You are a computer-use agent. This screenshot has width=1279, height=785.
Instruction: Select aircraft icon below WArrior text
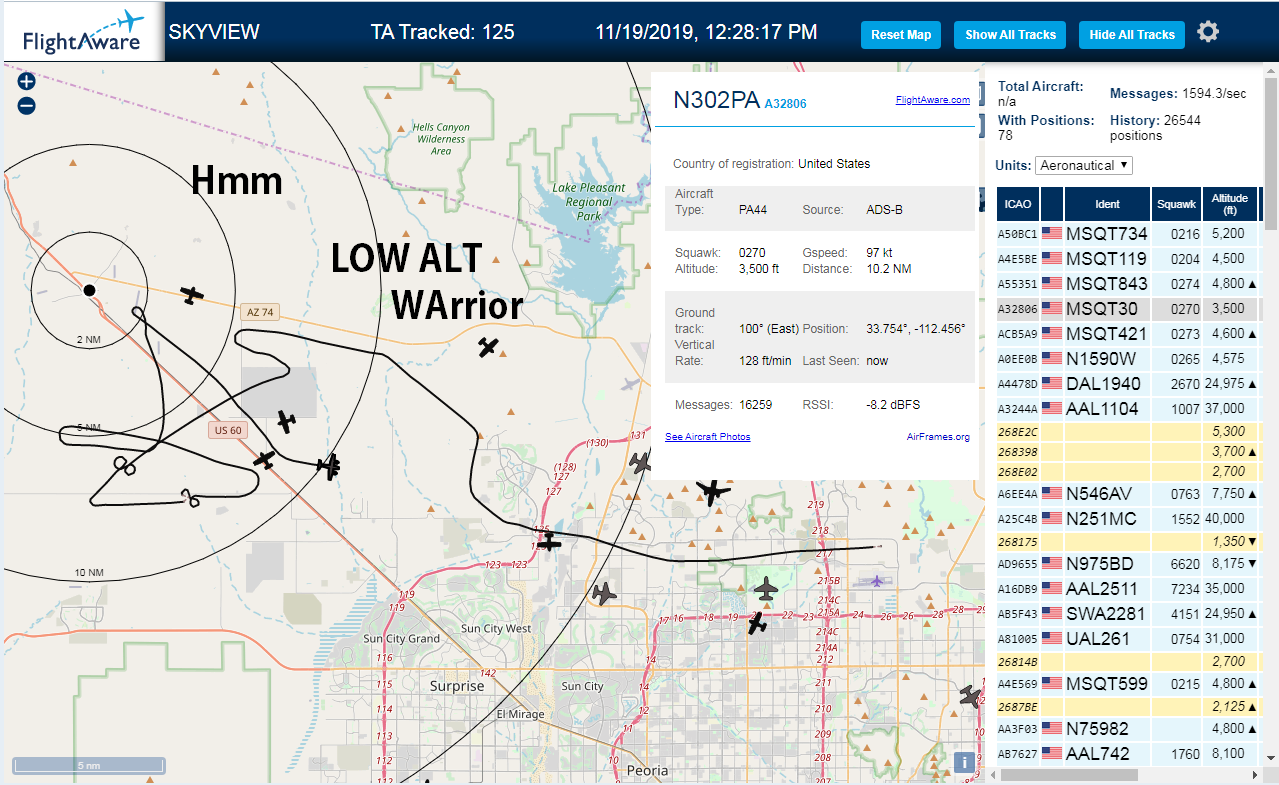[x=488, y=347]
